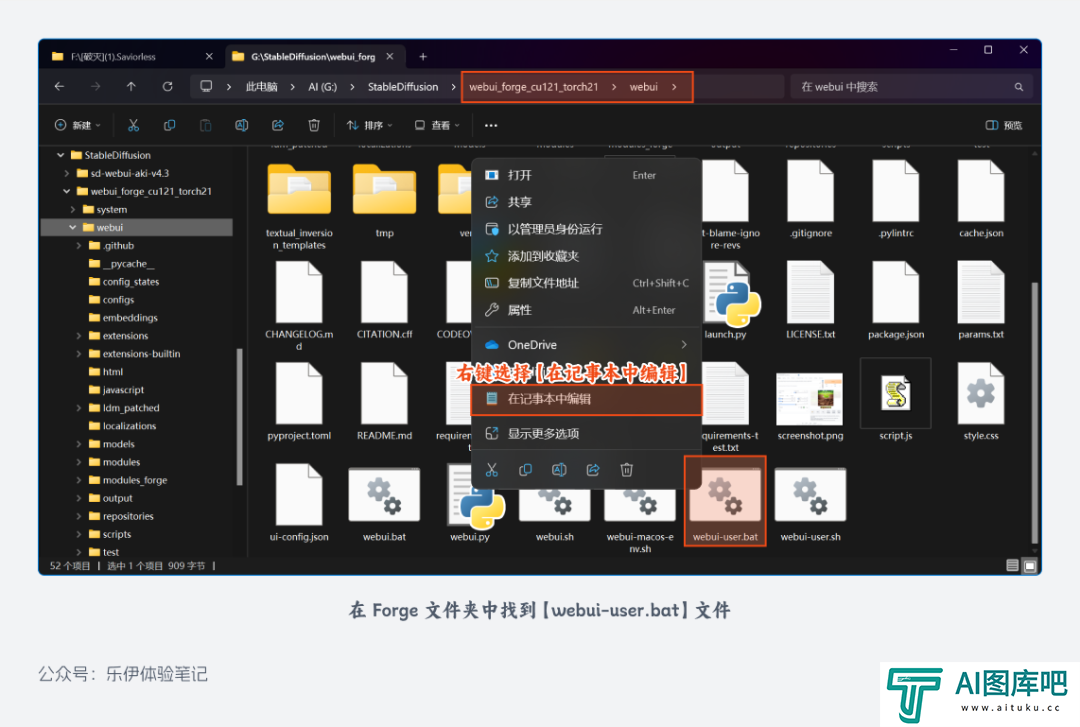Screen dimensions: 1080x727
Task: Open the 新建 (New) dropdown
Action: point(78,125)
